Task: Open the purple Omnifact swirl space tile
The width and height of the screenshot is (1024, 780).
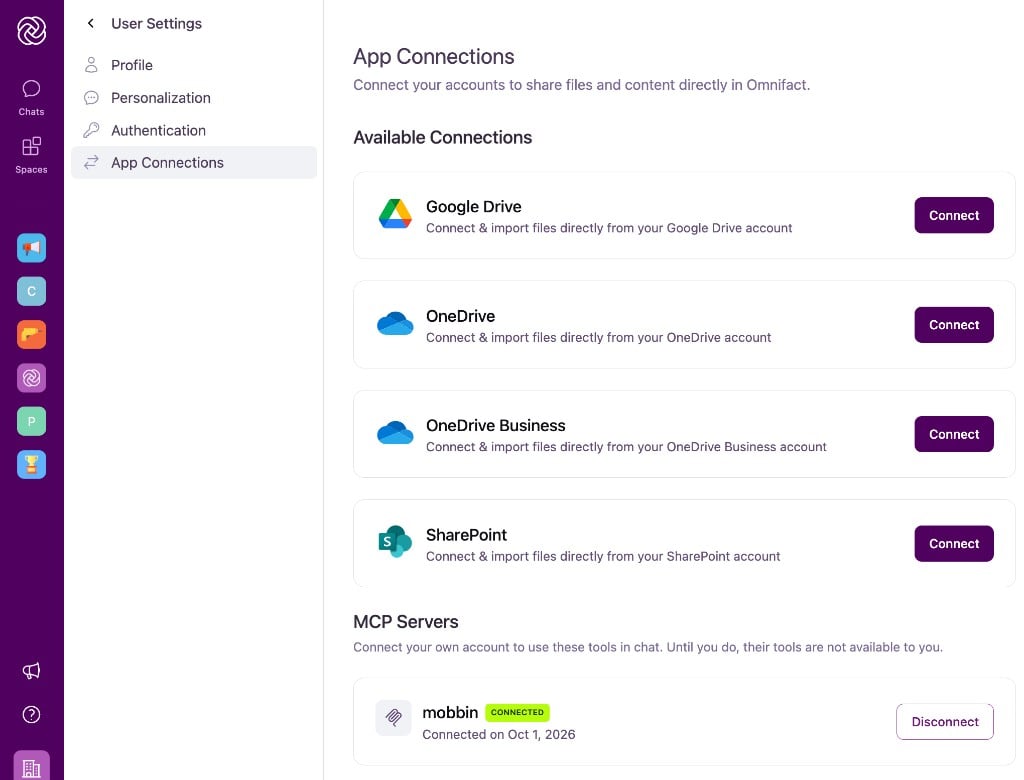Action: coord(31,378)
